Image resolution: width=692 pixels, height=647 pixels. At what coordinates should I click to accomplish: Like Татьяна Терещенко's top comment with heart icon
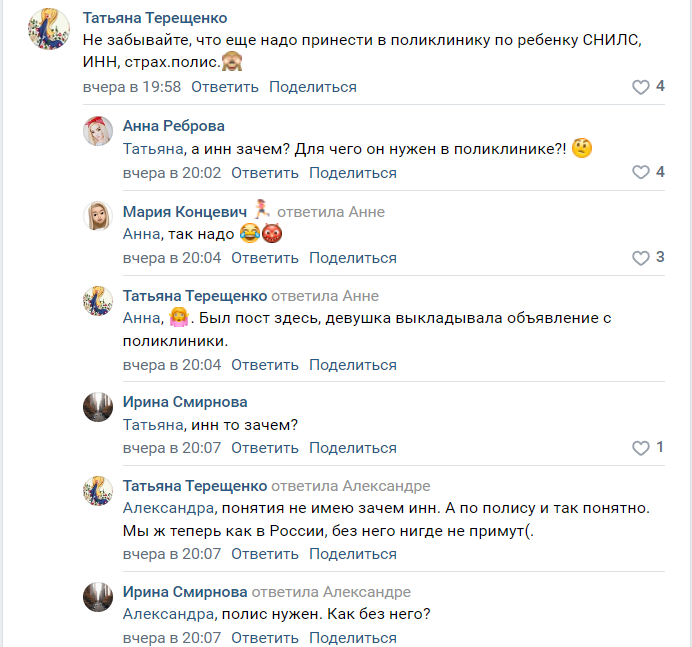(641, 87)
